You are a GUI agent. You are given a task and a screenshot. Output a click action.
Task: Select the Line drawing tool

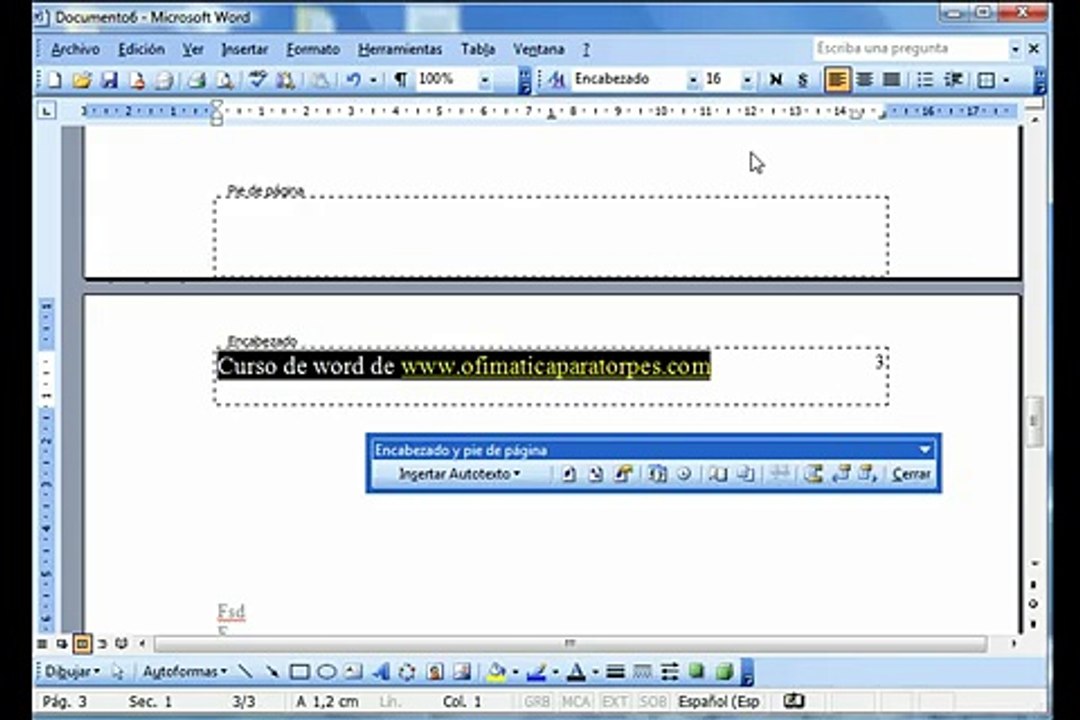(245, 671)
